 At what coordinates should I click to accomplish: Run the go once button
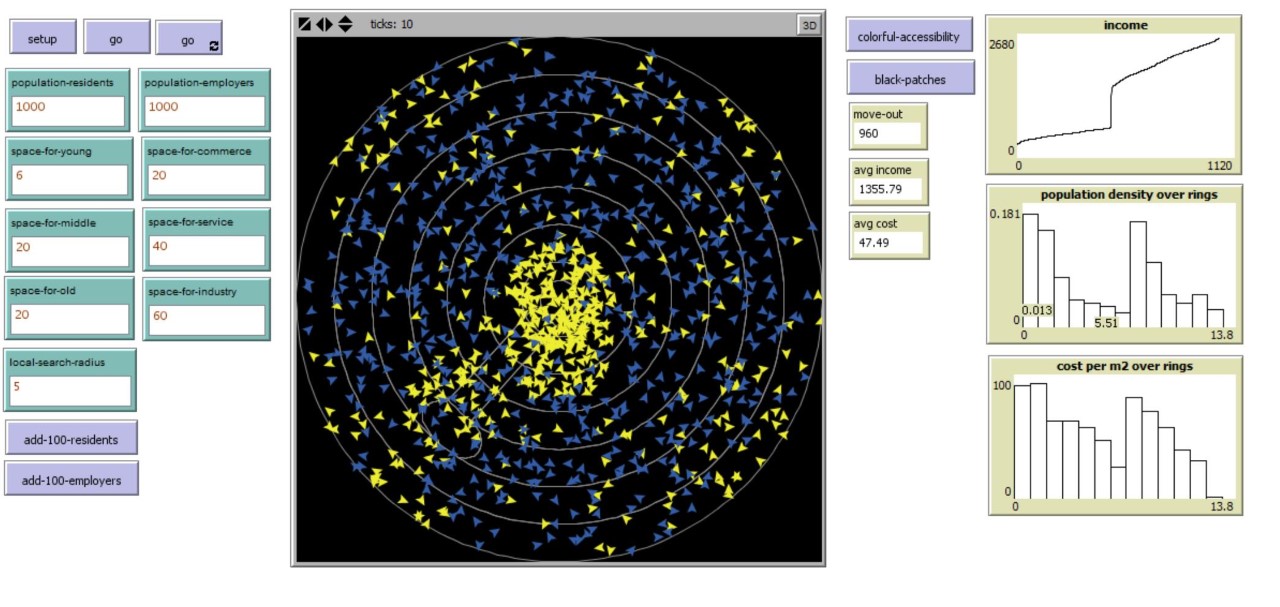pyautogui.click(x=116, y=37)
